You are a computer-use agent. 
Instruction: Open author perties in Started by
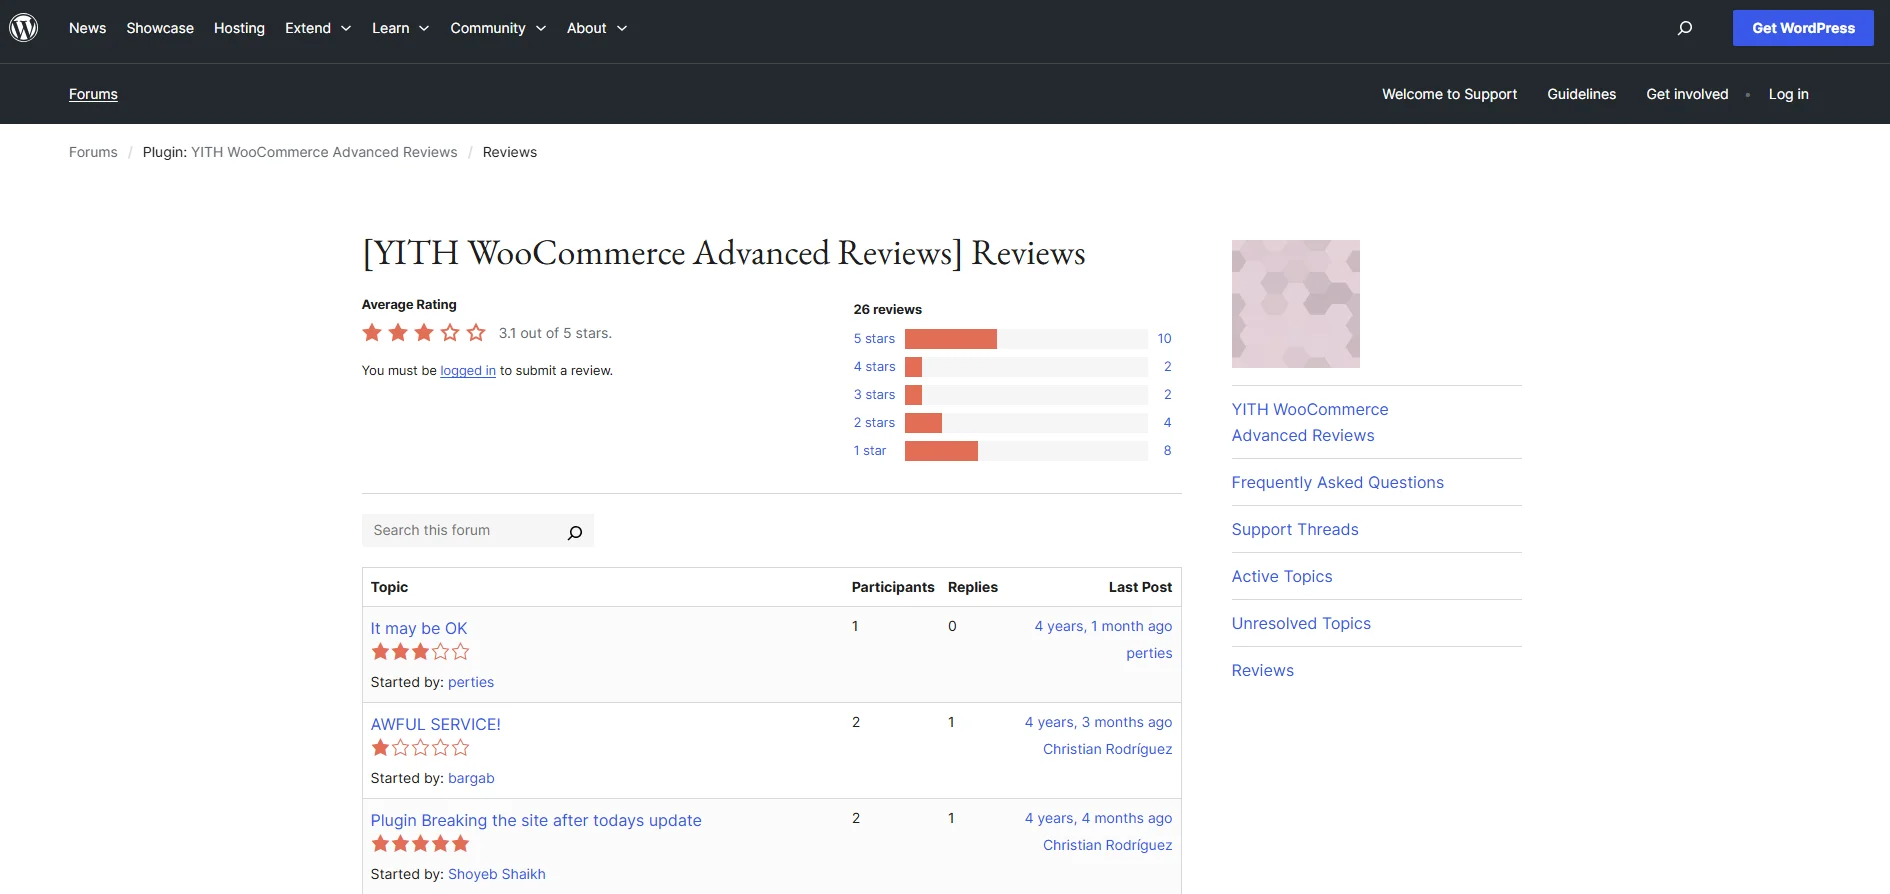coord(471,682)
